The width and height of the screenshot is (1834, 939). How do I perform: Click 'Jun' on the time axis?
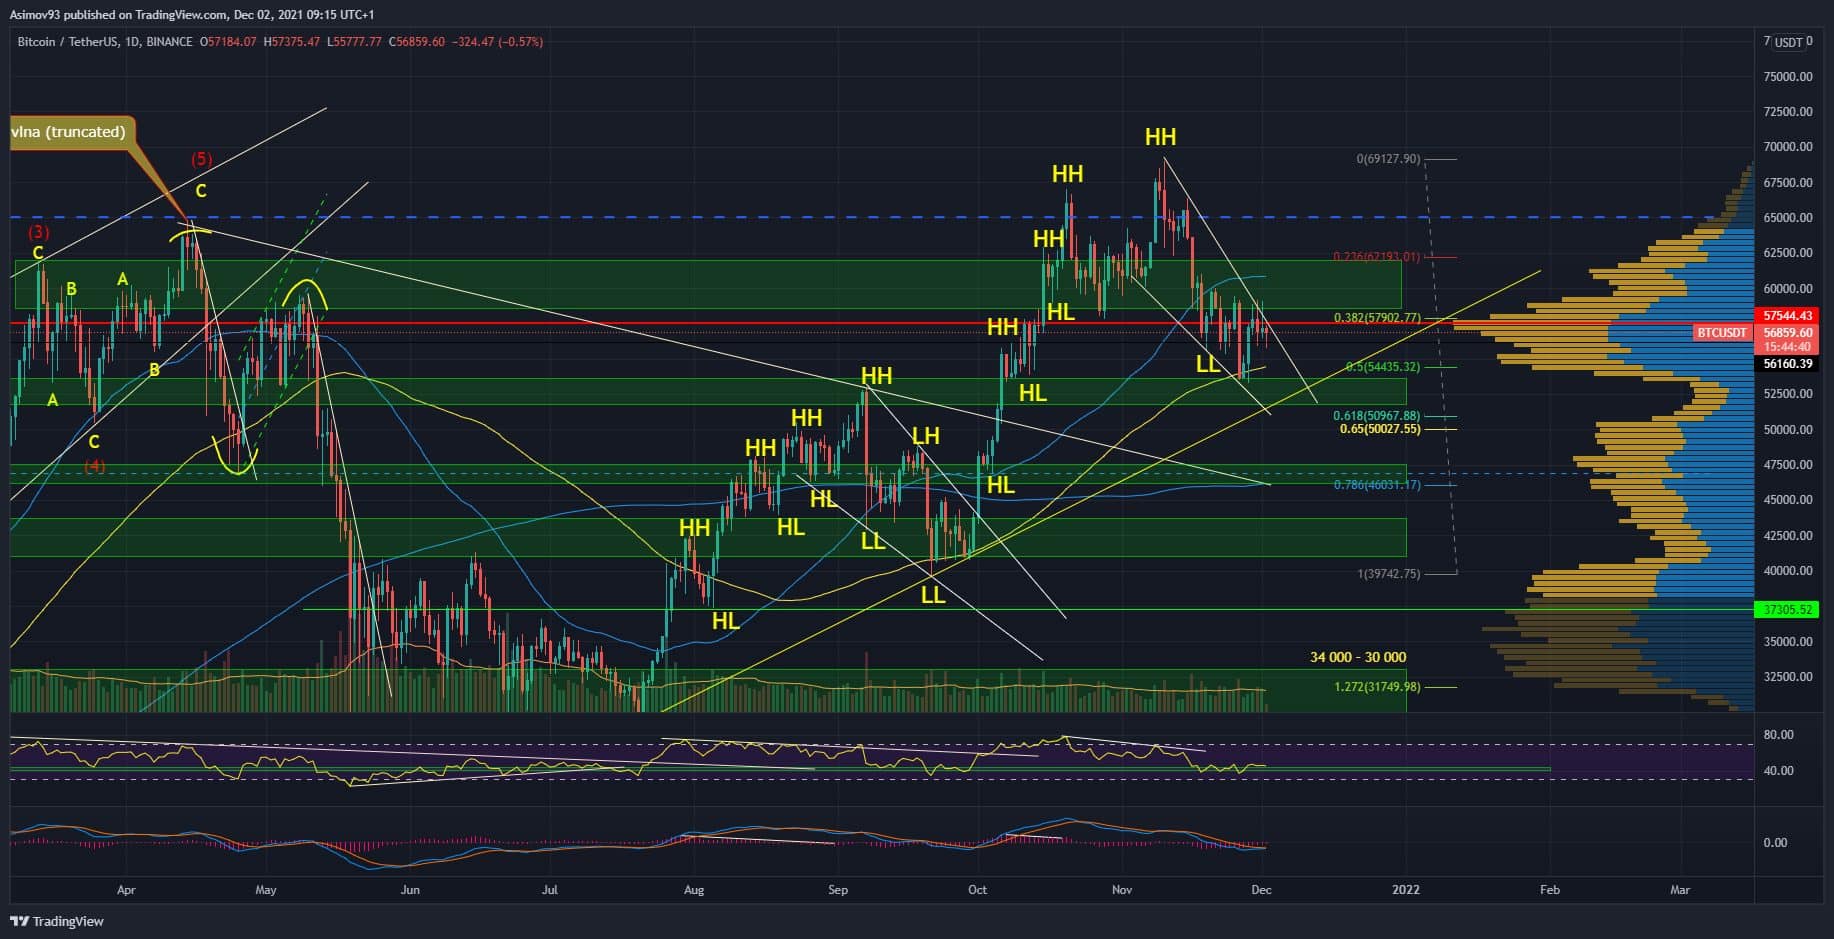pos(409,890)
